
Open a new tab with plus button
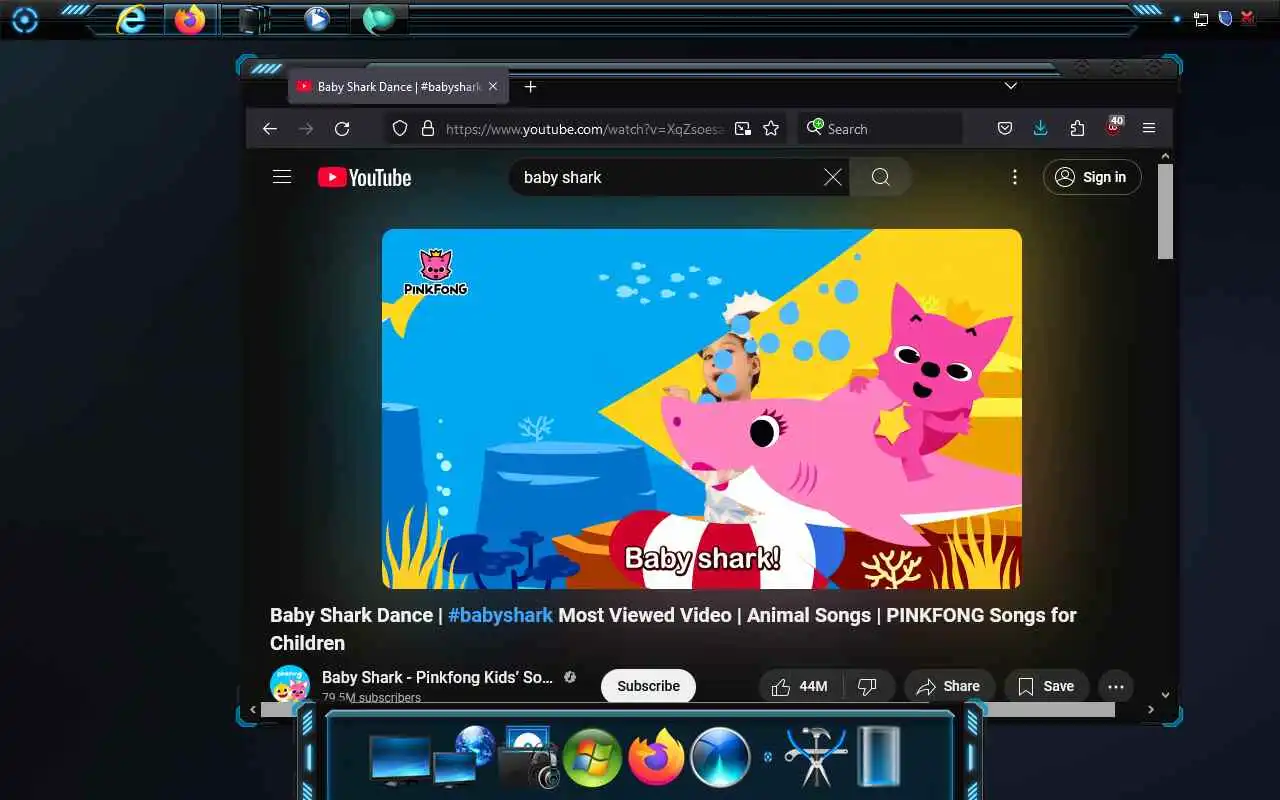pos(531,87)
